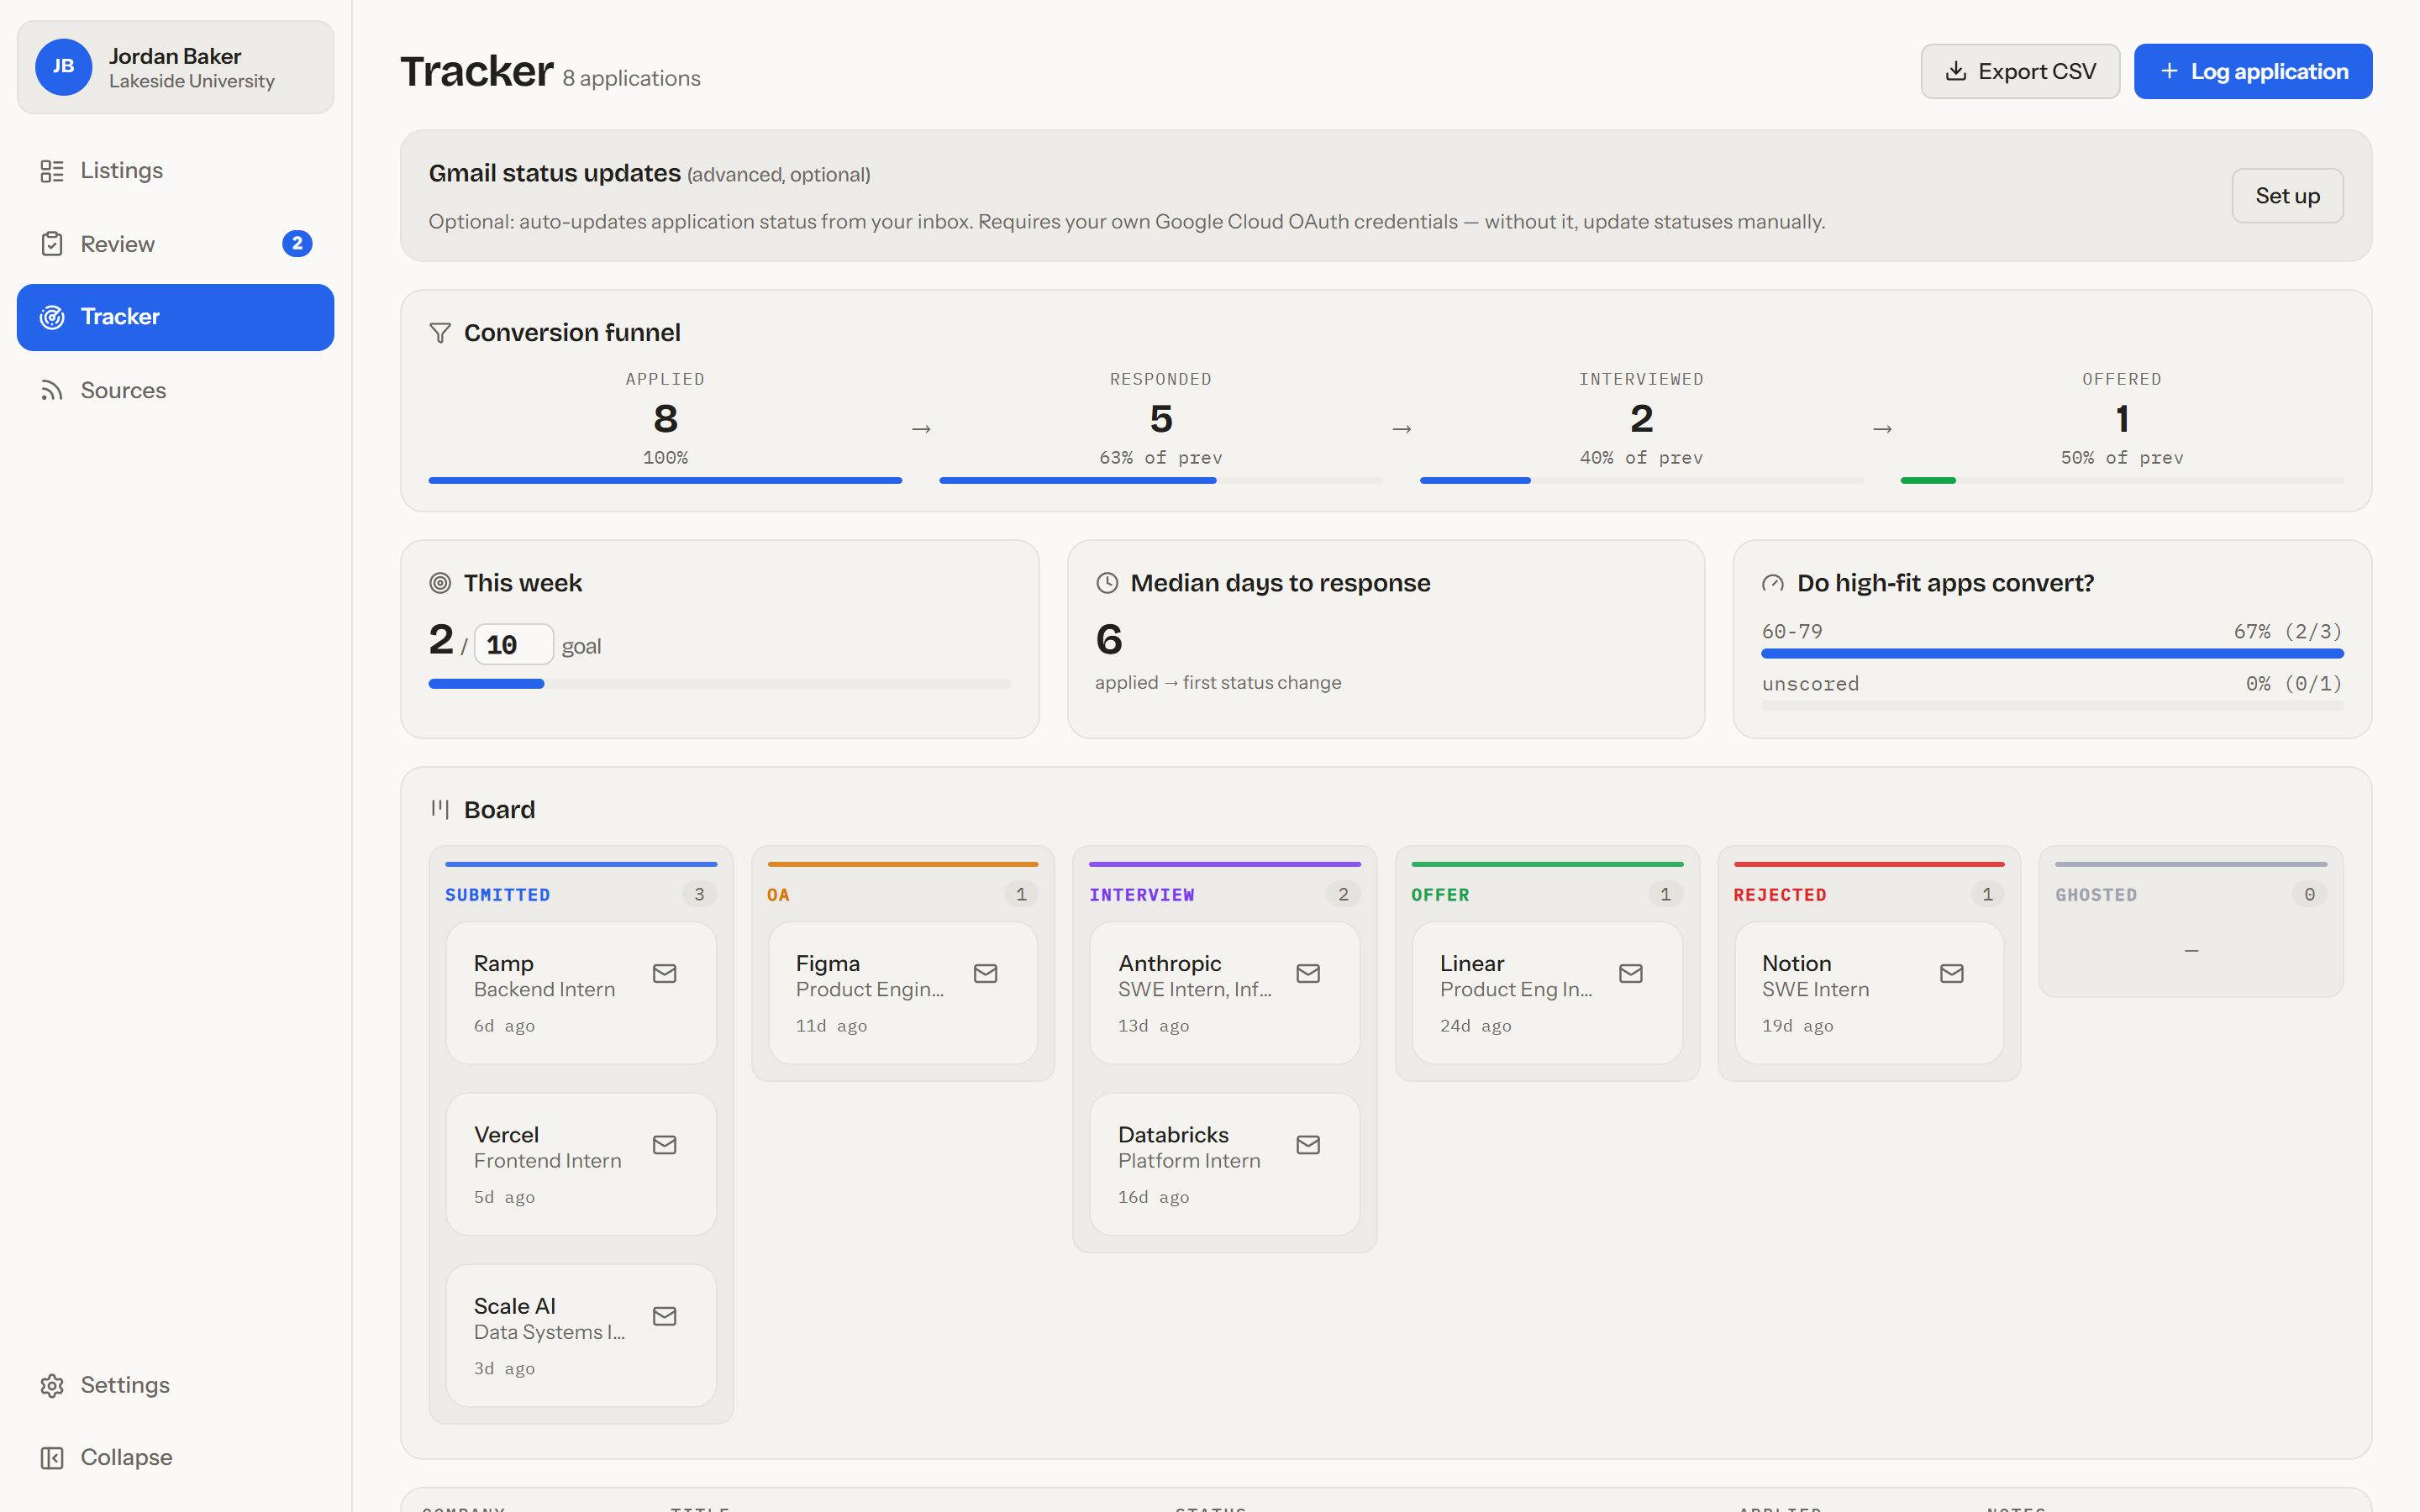The image size is (2420, 1512).
Task: Collapse the sidebar
Action: 175,1458
